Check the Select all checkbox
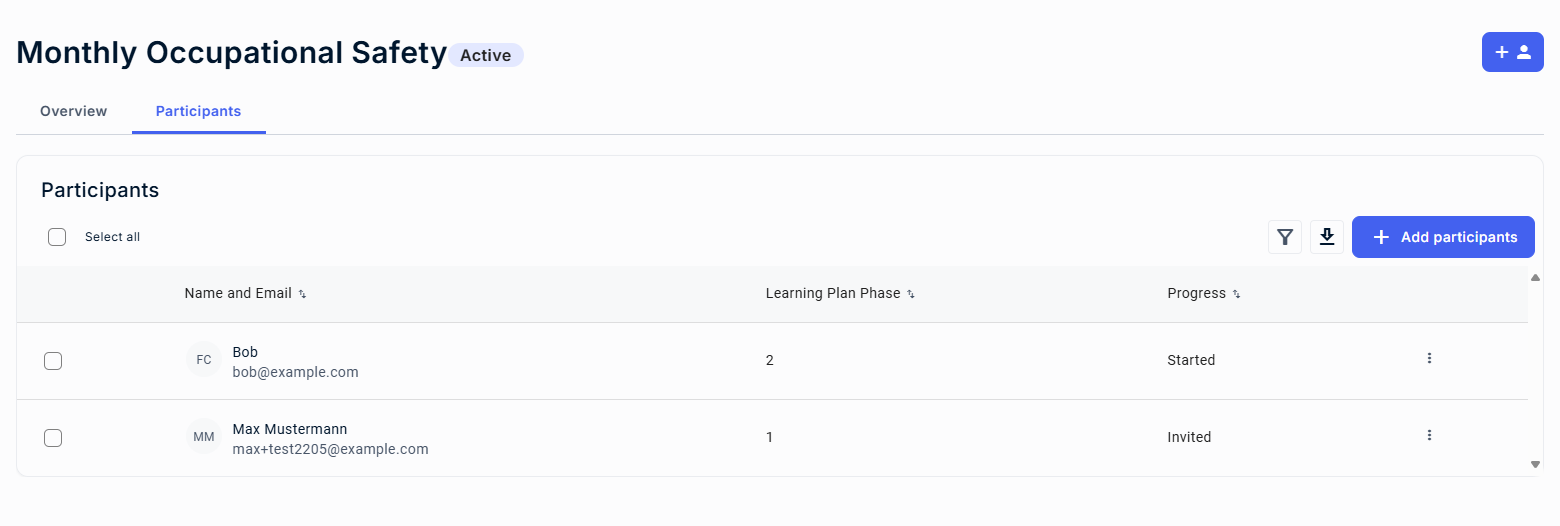Image resolution: width=1560 pixels, height=526 pixels. coord(57,237)
